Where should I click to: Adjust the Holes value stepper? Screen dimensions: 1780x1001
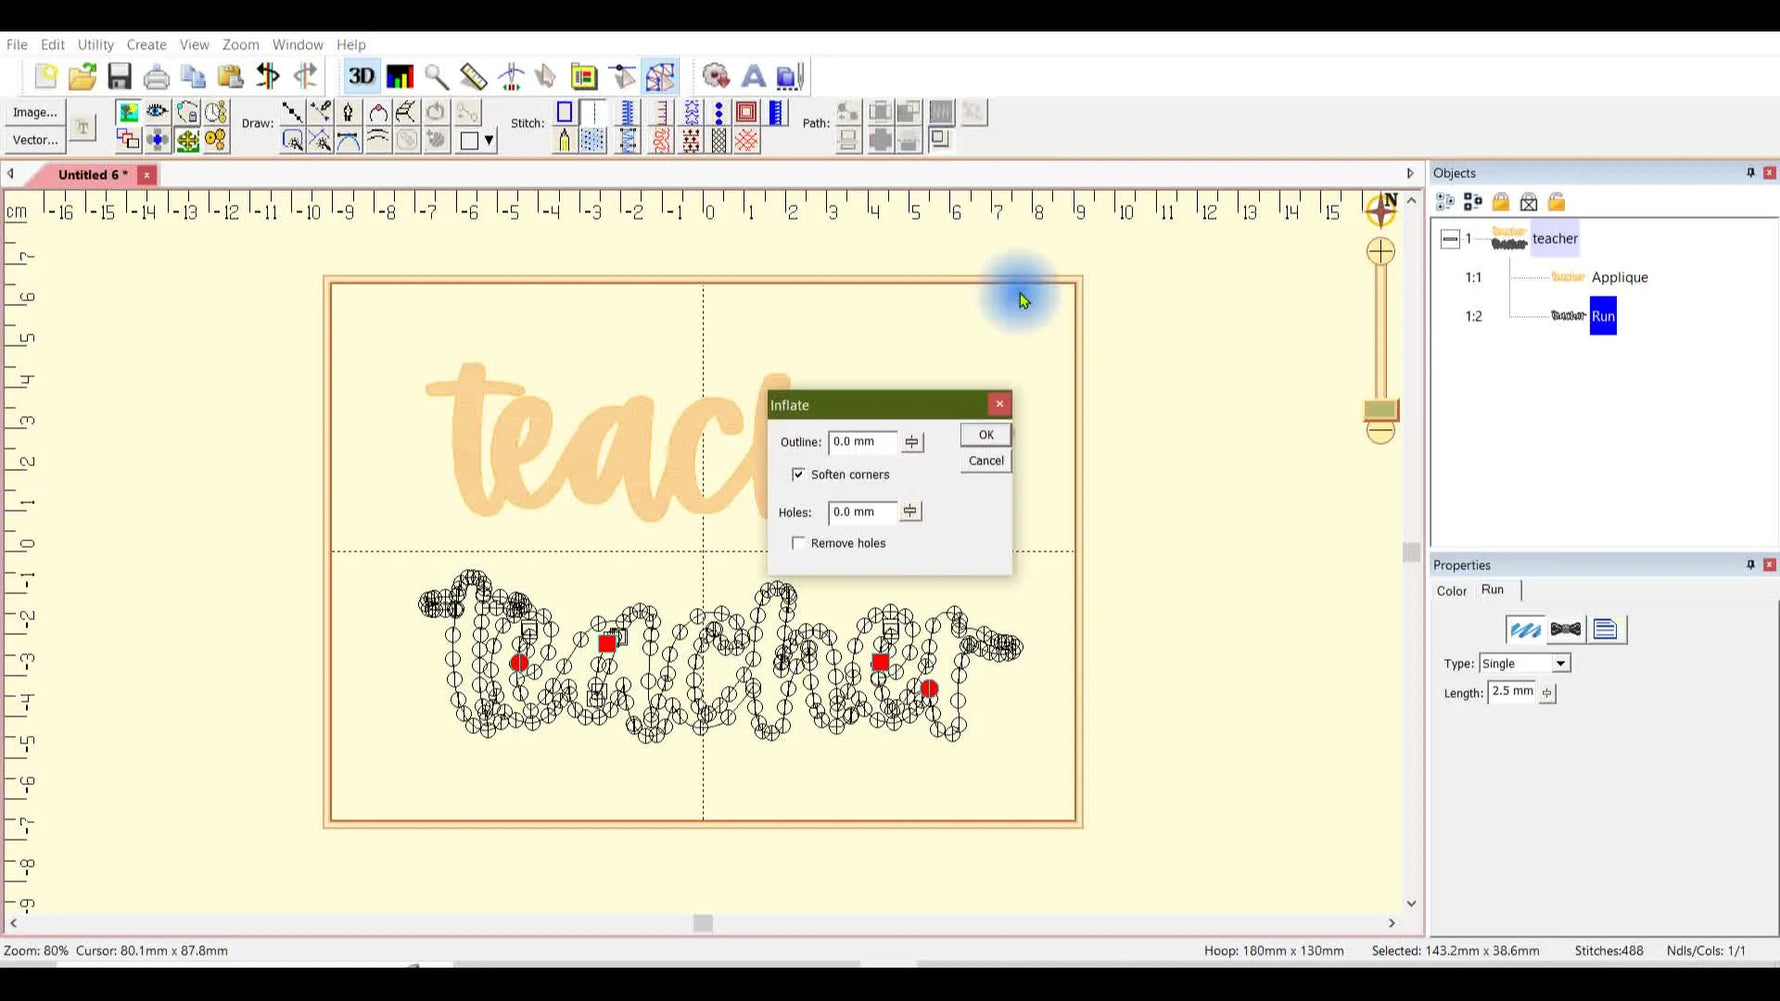910,512
